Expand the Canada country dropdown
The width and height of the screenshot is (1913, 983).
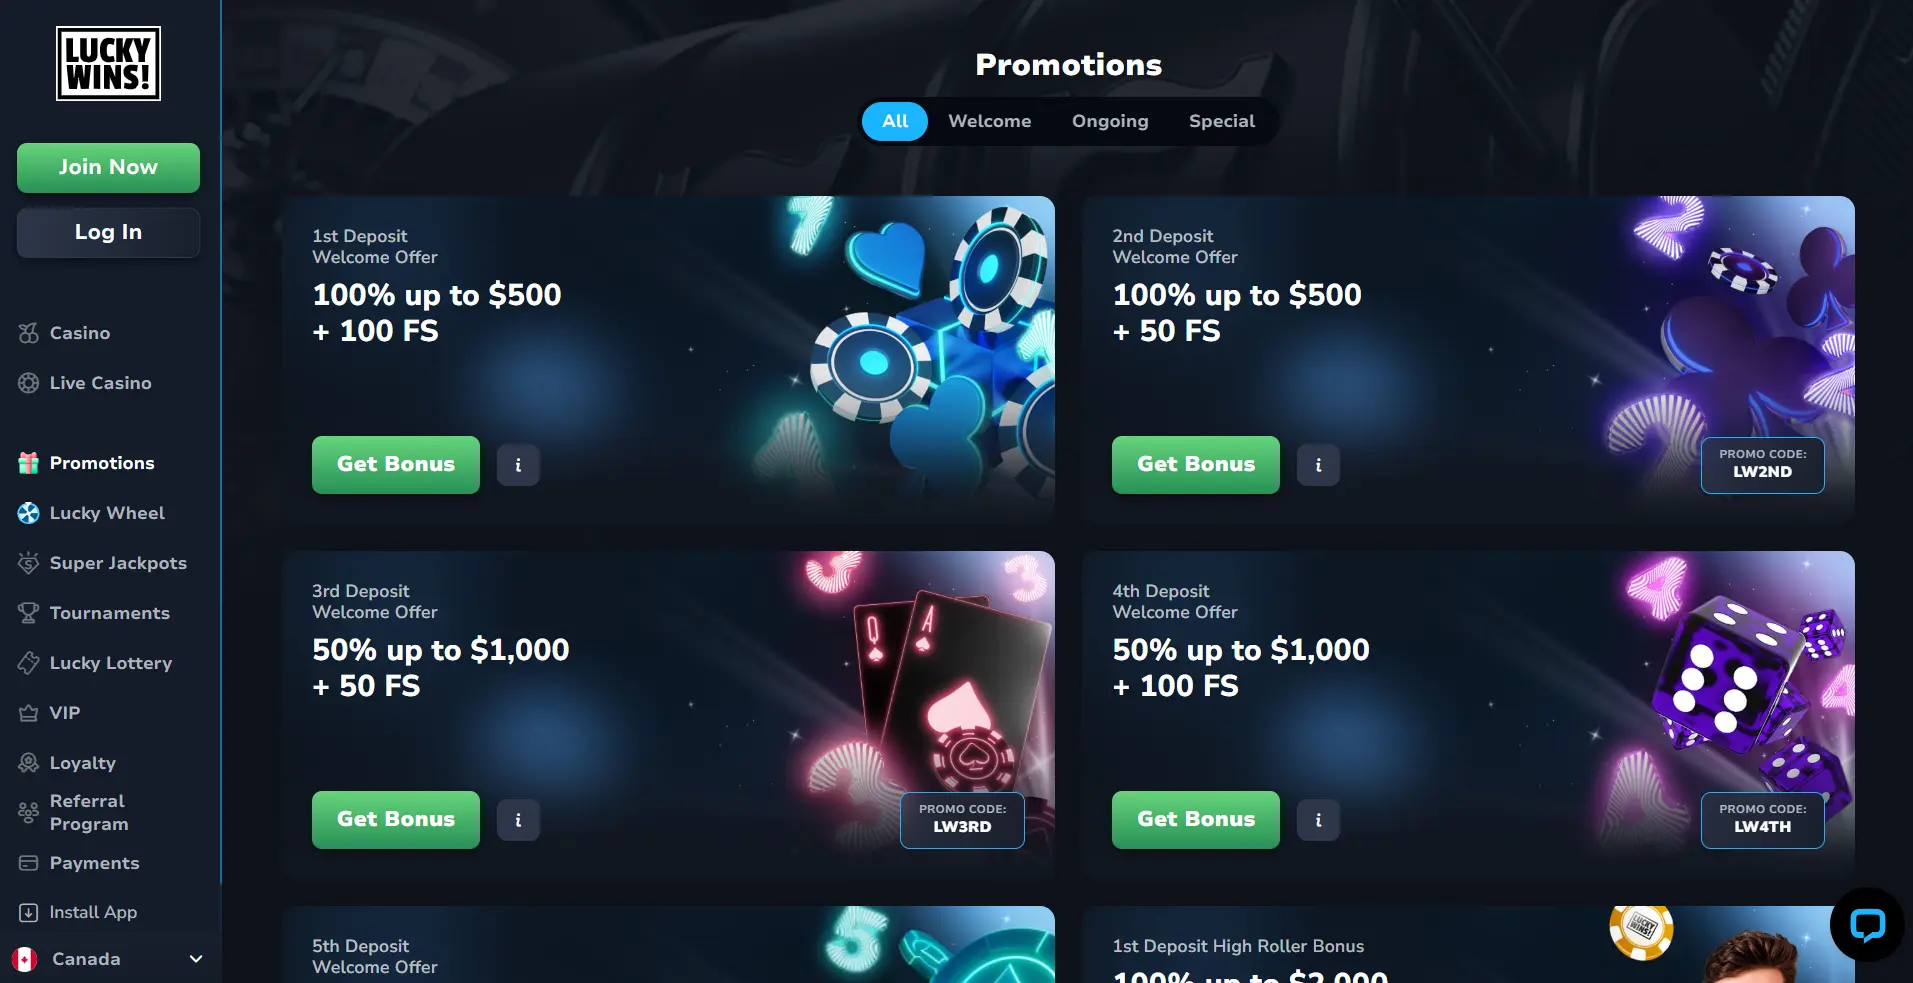coord(196,959)
